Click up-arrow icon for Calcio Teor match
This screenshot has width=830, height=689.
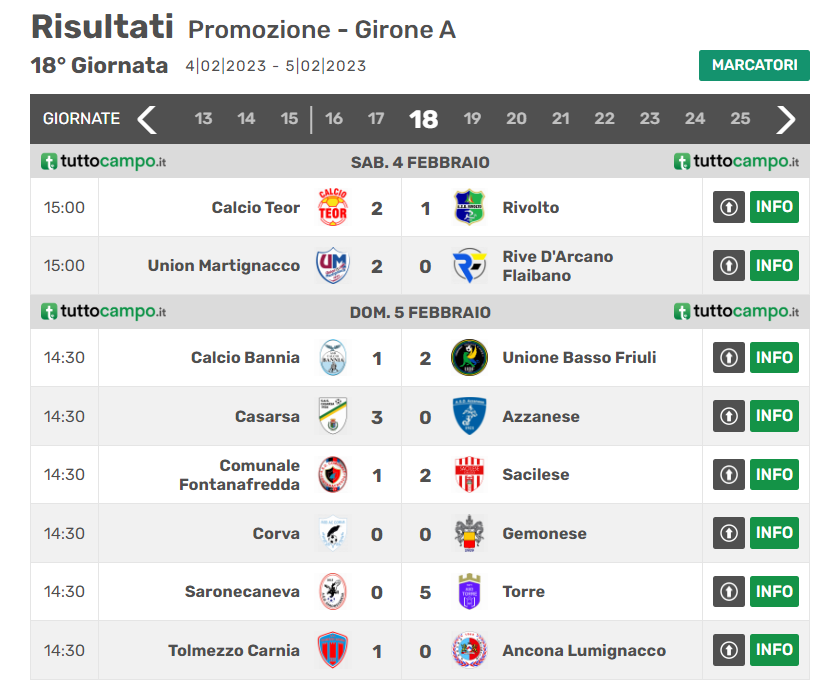(x=729, y=208)
